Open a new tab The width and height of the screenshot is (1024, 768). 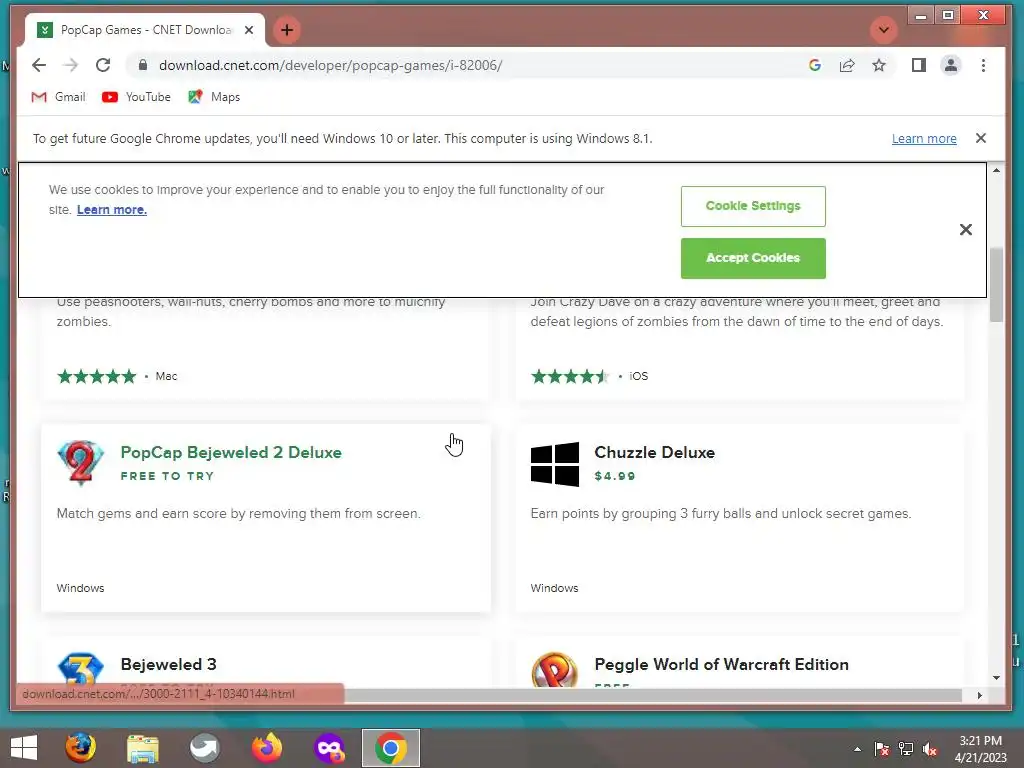tap(287, 30)
